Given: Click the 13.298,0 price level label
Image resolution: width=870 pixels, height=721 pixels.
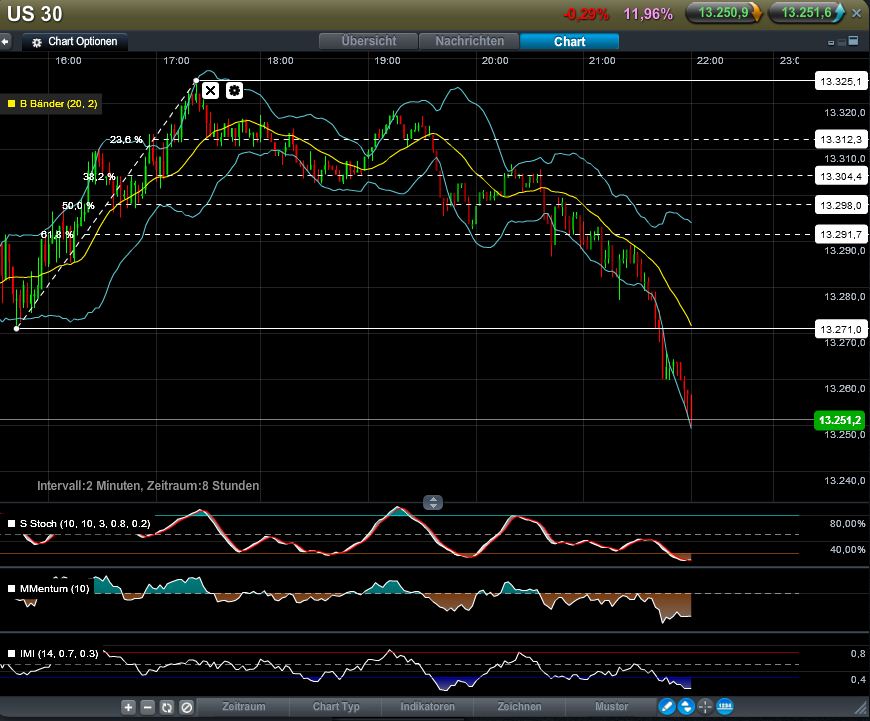Looking at the screenshot, I should [x=840, y=205].
